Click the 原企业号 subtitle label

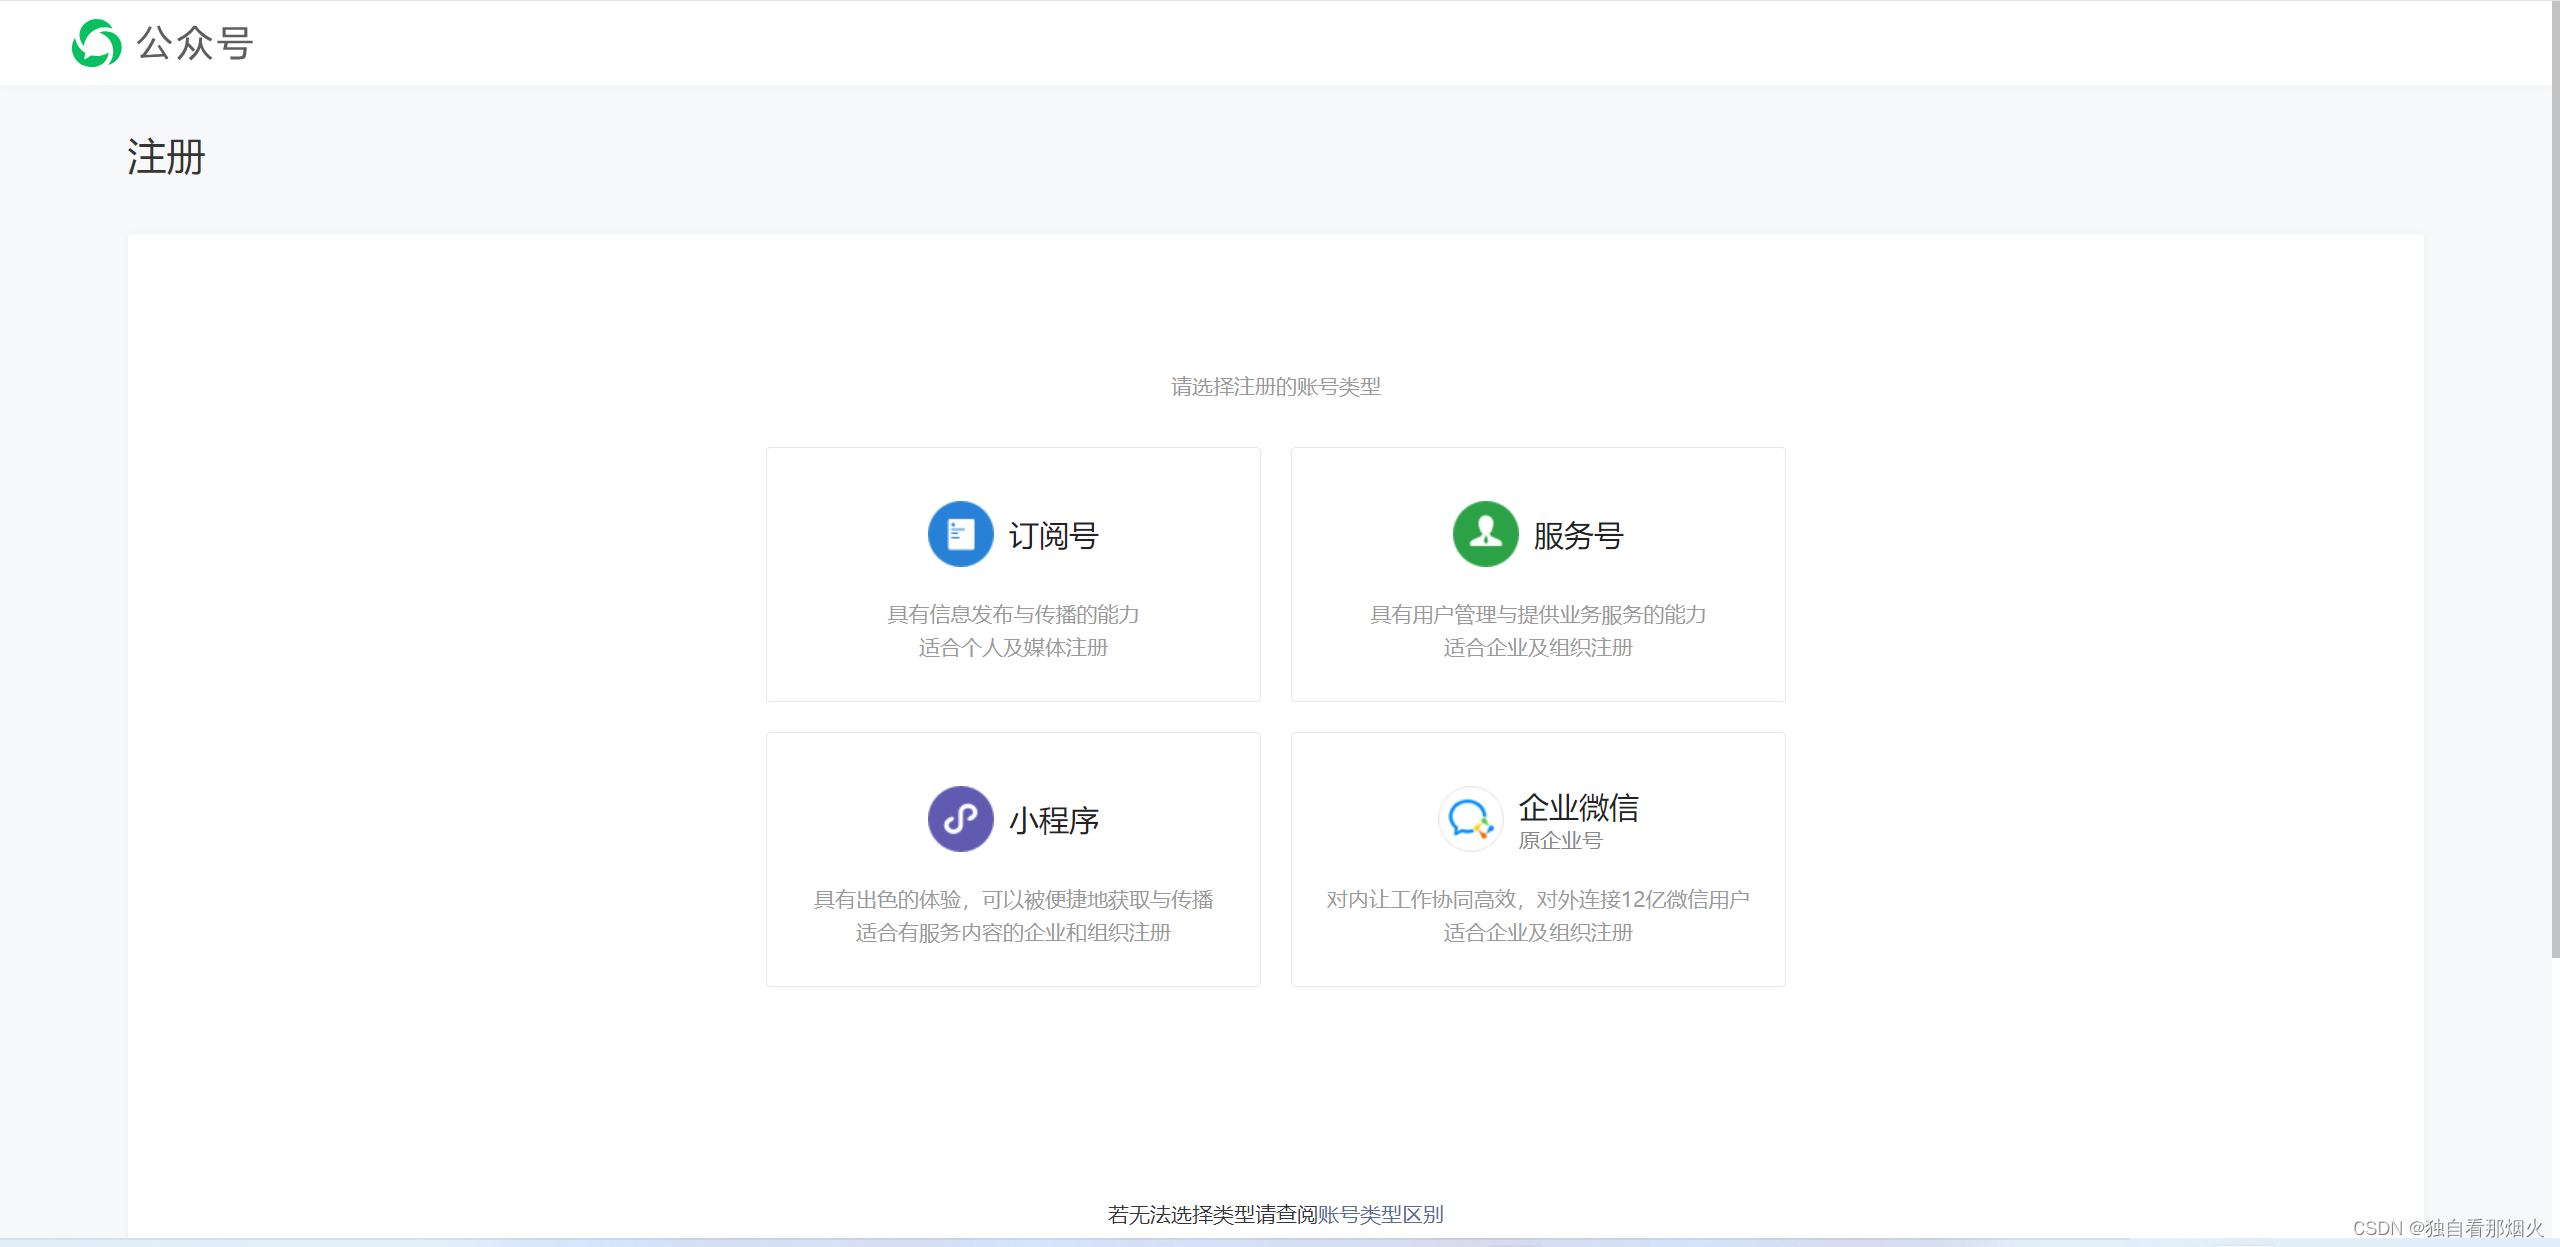tap(1560, 841)
